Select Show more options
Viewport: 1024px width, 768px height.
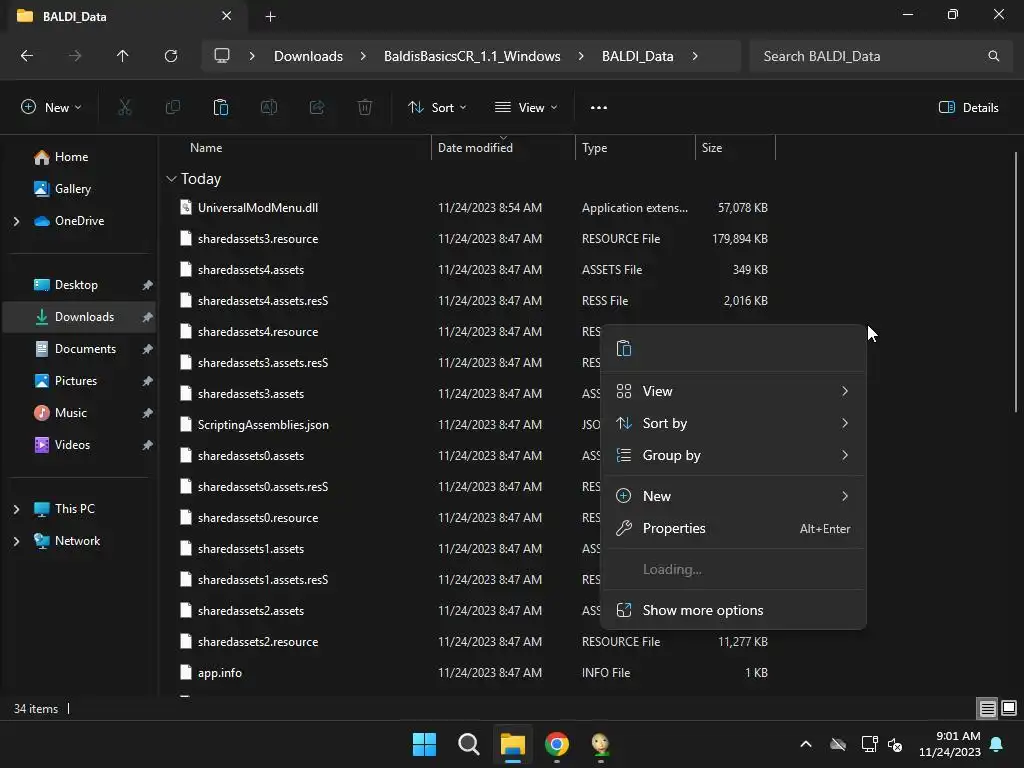733,610
